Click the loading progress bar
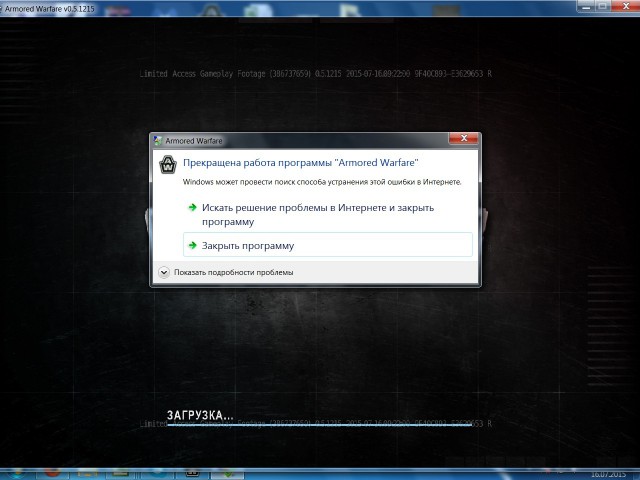This screenshot has width=640, height=480. click(320, 425)
